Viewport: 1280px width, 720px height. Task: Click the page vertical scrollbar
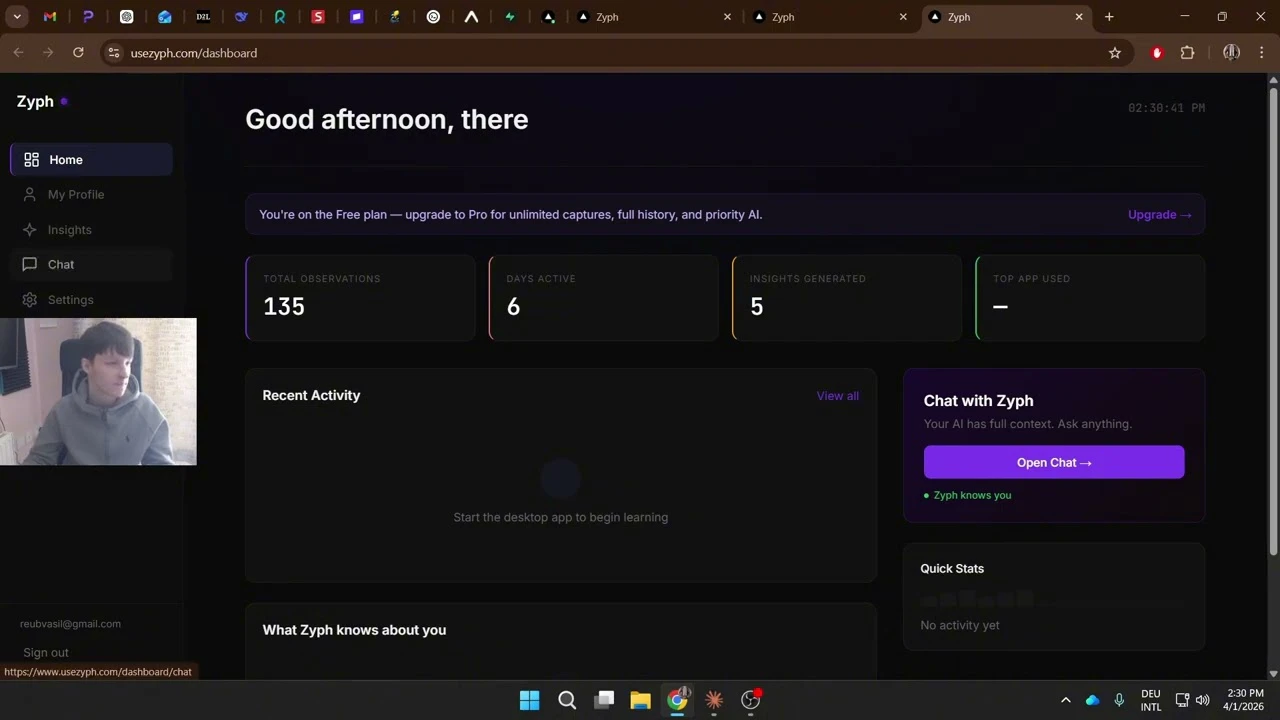1273,320
